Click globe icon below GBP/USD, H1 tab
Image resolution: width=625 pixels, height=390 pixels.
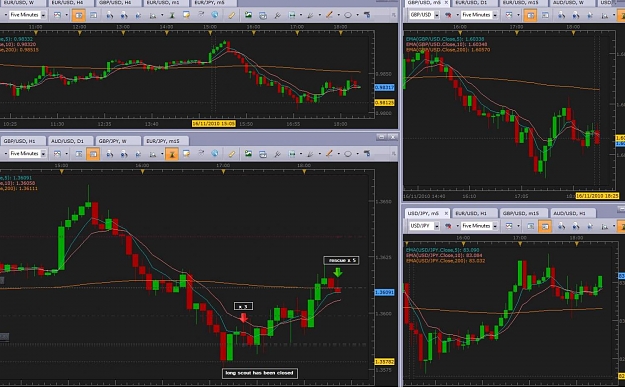[215, 154]
